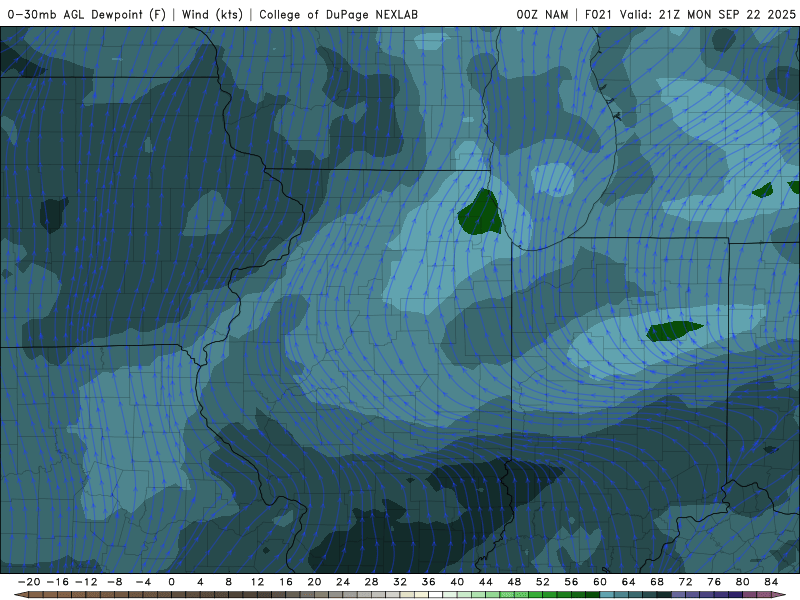Image resolution: width=800 pixels, height=600 pixels.
Task: Click the 52 value on the legend
Action: [543, 582]
